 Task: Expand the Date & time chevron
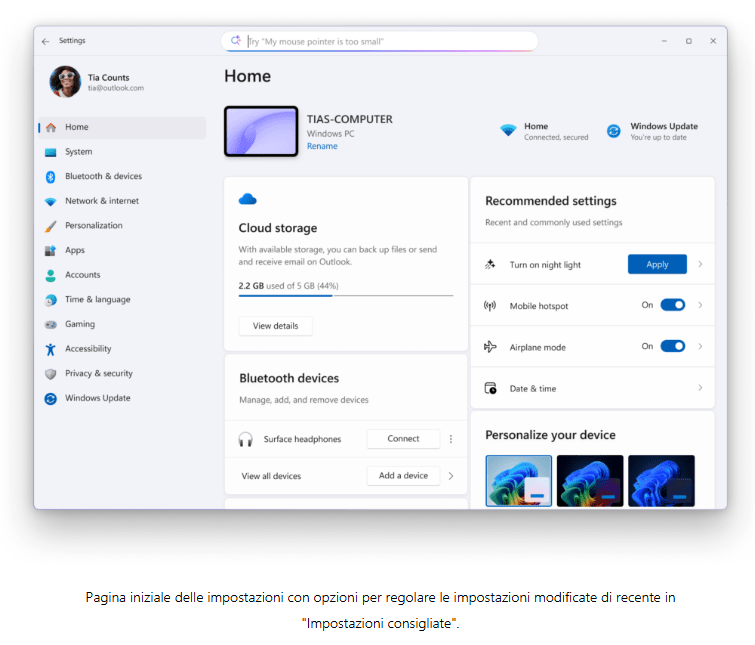(x=700, y=388)
